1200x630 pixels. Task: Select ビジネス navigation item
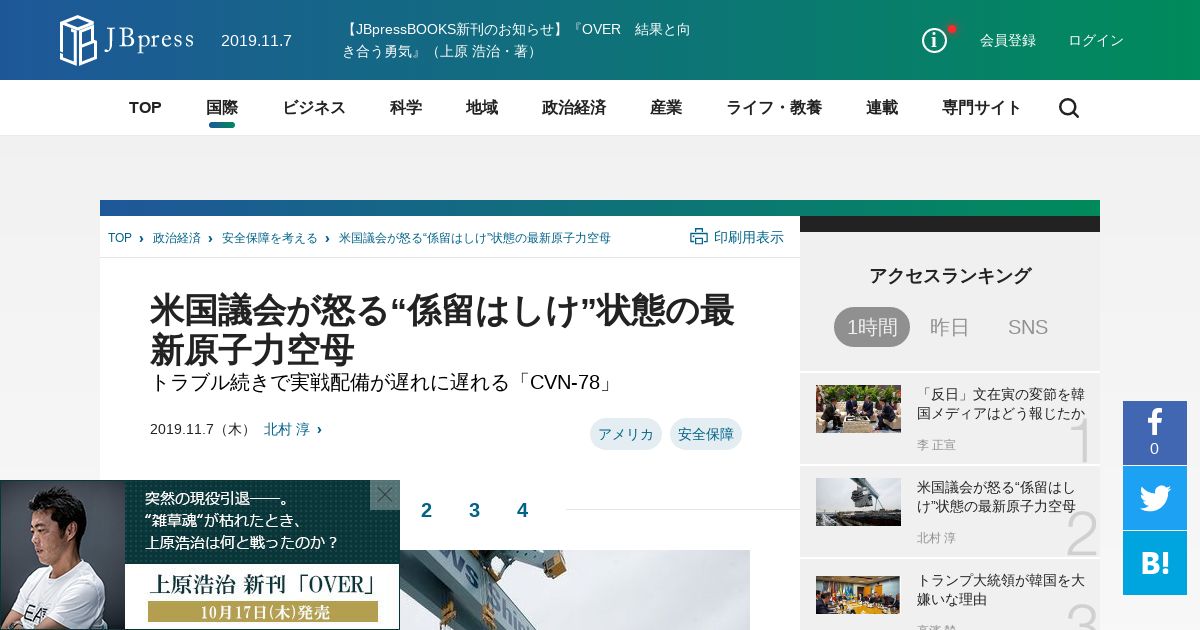click(x=314, y=108)
